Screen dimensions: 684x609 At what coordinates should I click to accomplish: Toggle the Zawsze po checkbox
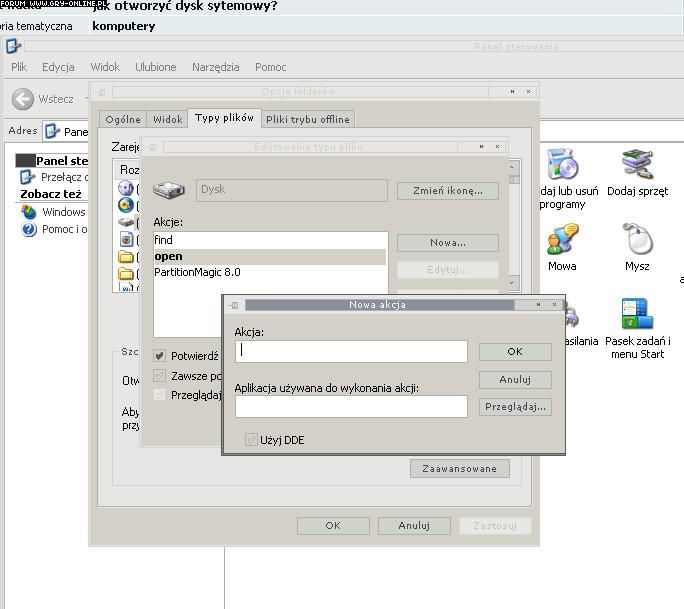pos(160,376)
